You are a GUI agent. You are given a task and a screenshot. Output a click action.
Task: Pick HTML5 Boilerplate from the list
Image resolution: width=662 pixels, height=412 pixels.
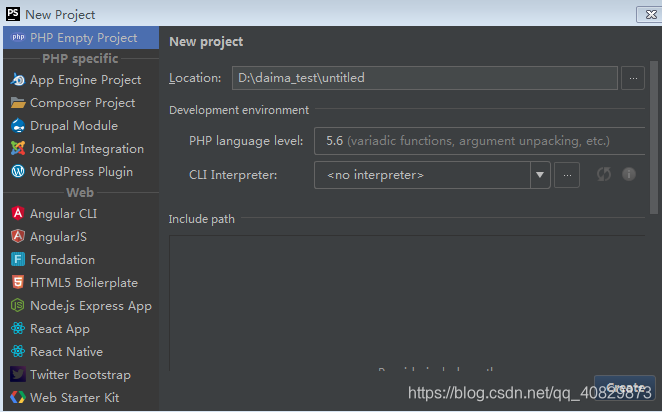(x=84, y=282)
